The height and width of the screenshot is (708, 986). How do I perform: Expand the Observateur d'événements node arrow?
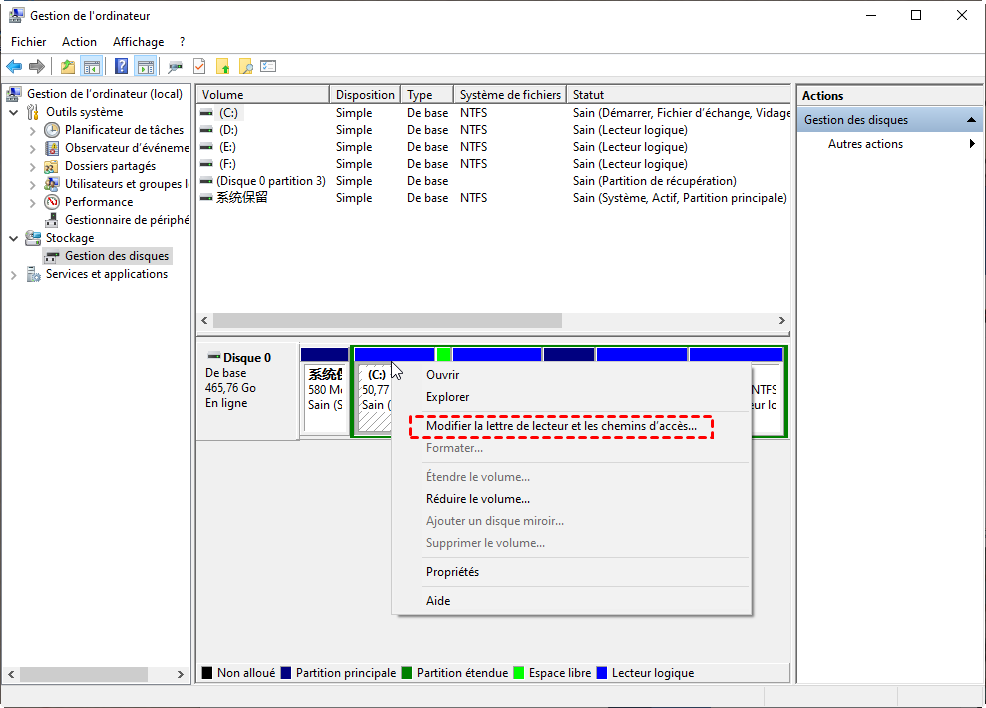click(33, 149)
